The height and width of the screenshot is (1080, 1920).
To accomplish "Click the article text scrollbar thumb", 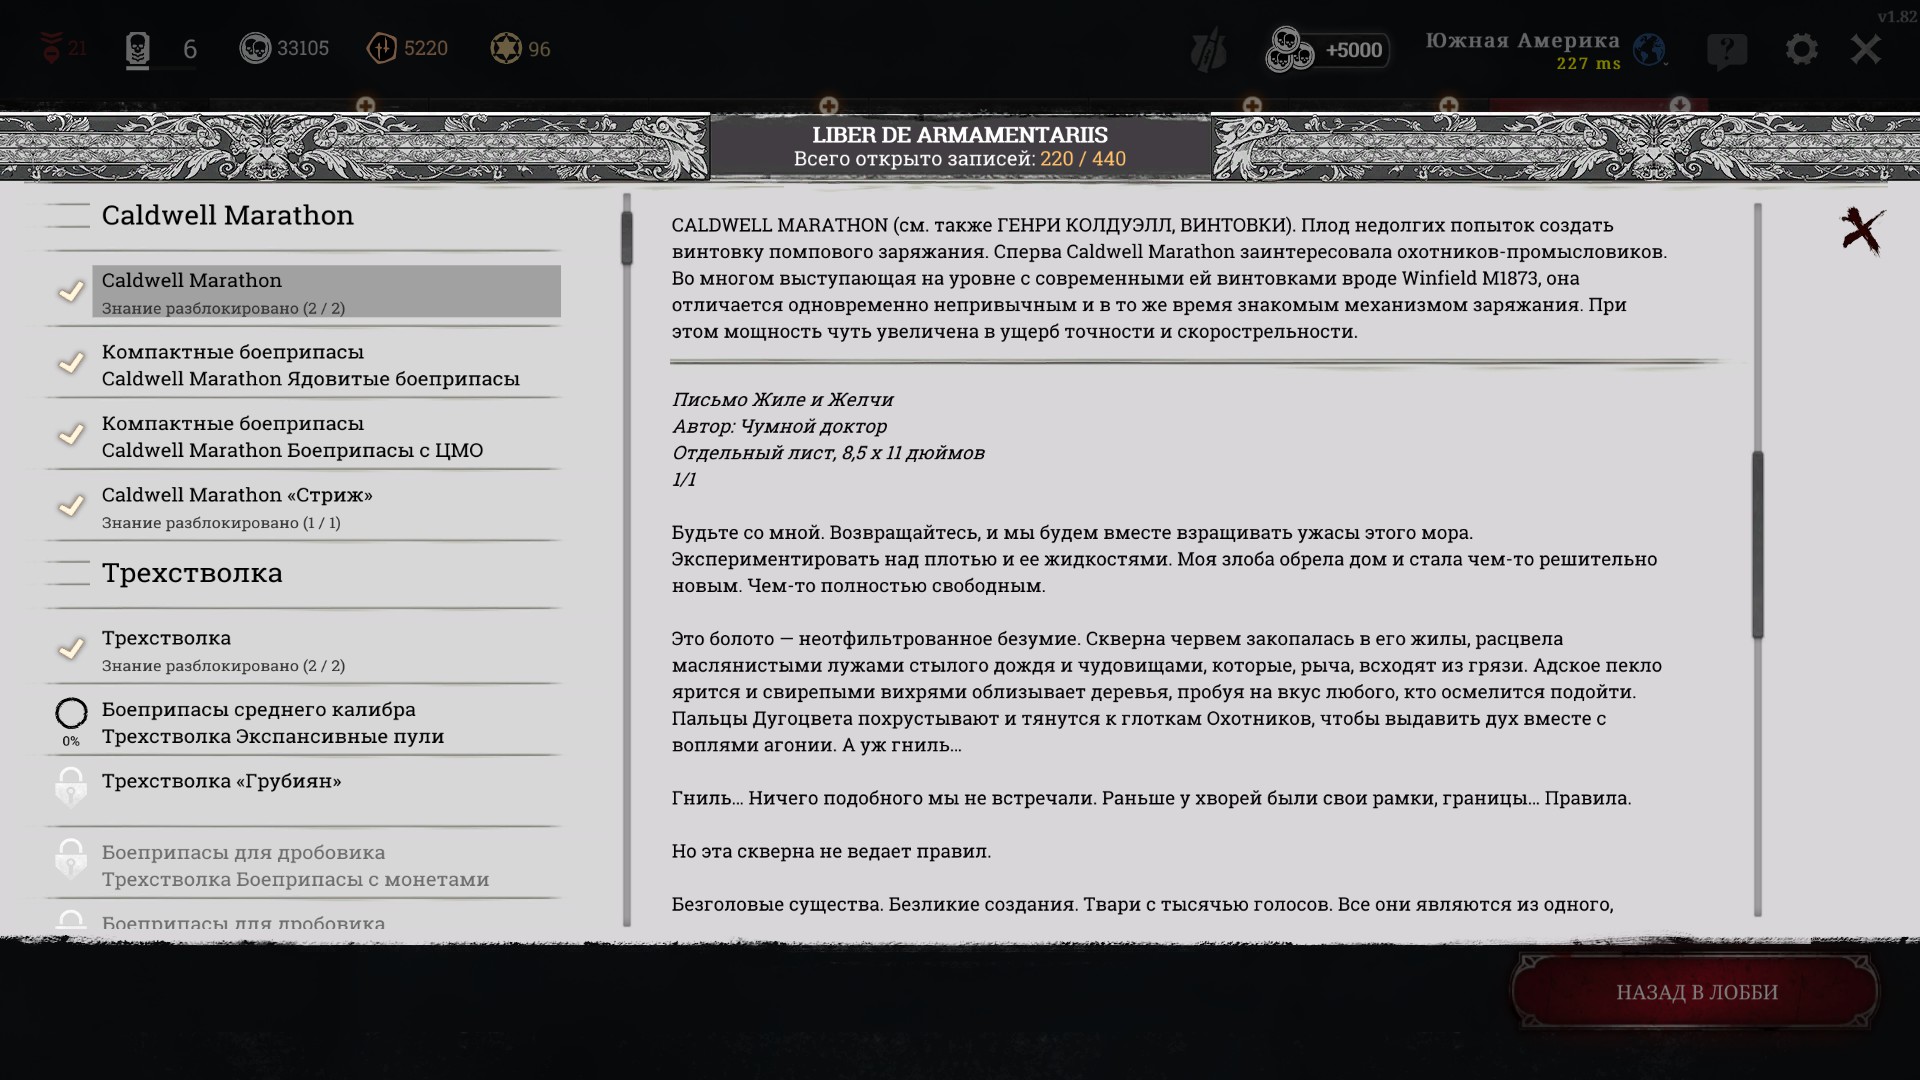I will pos(1757,544).
